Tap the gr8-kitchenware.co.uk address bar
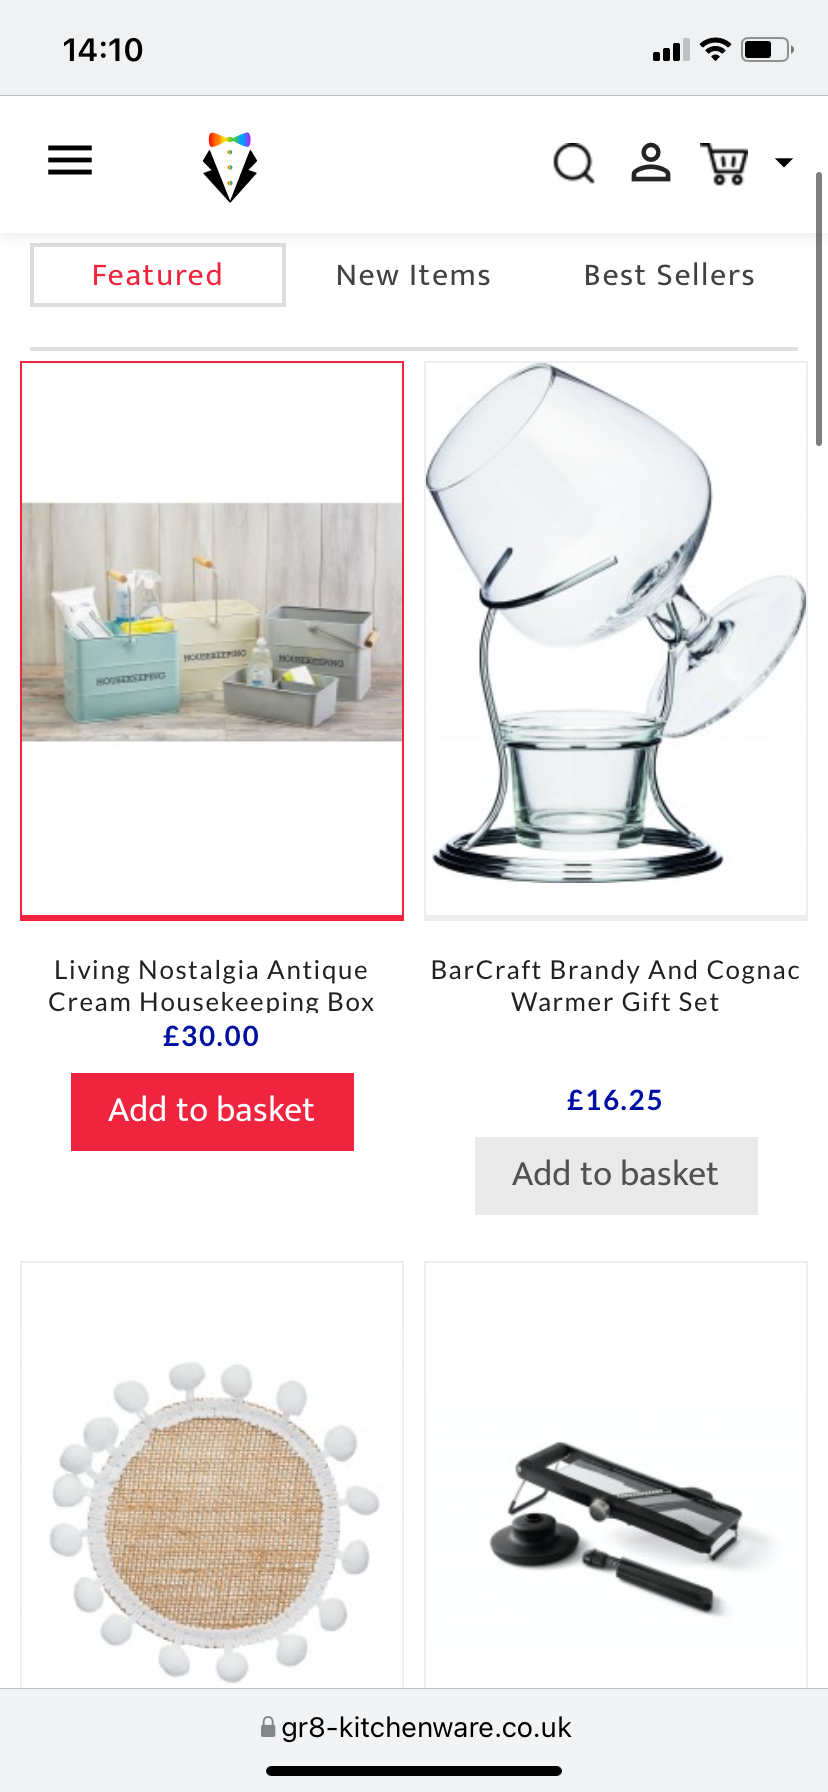828x1792 pixels. pyautogui.click(x=414, y=1727)
